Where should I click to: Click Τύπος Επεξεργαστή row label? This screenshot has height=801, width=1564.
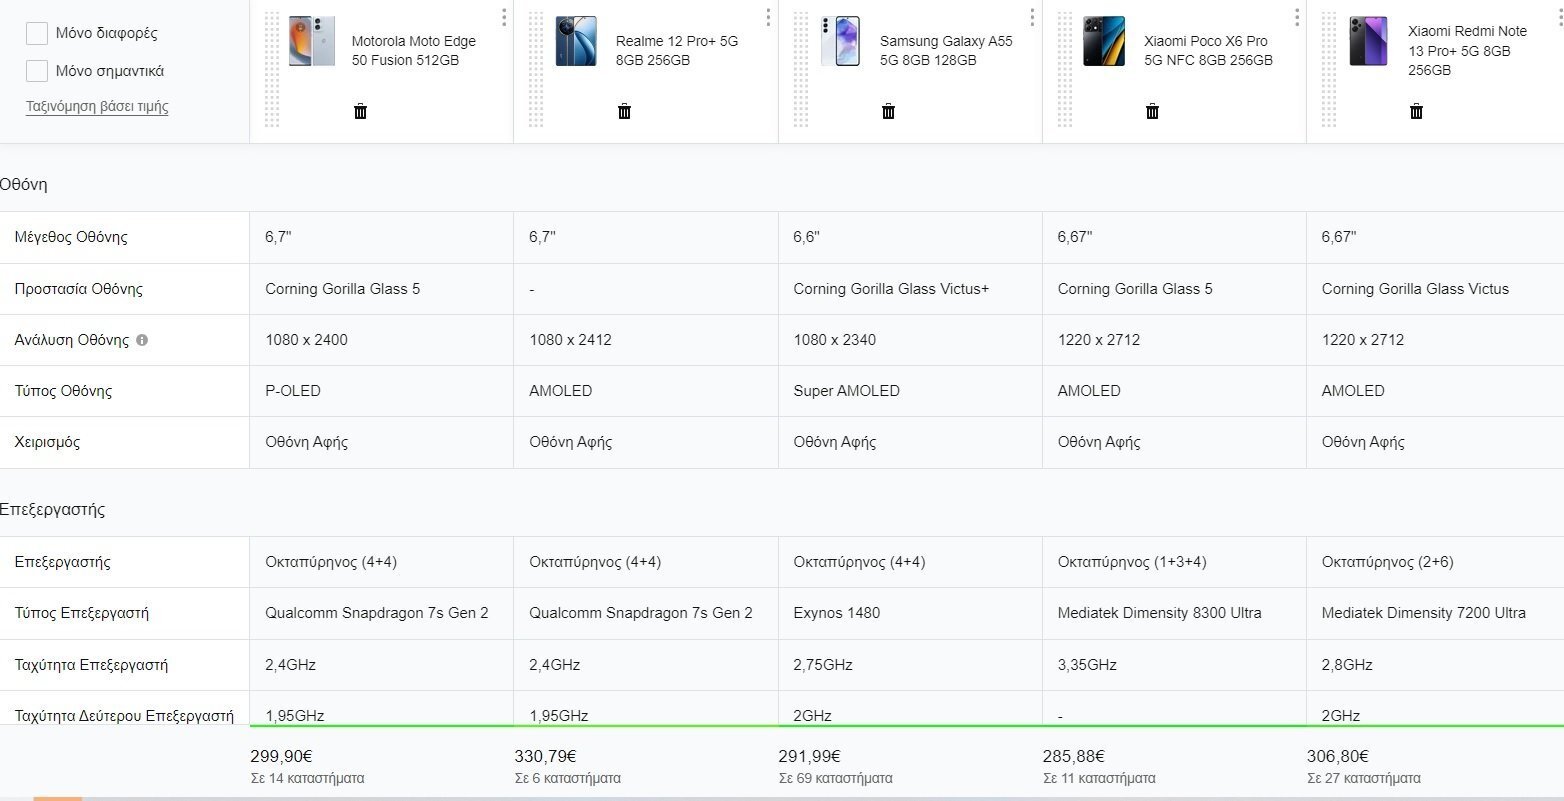(82, 613)
